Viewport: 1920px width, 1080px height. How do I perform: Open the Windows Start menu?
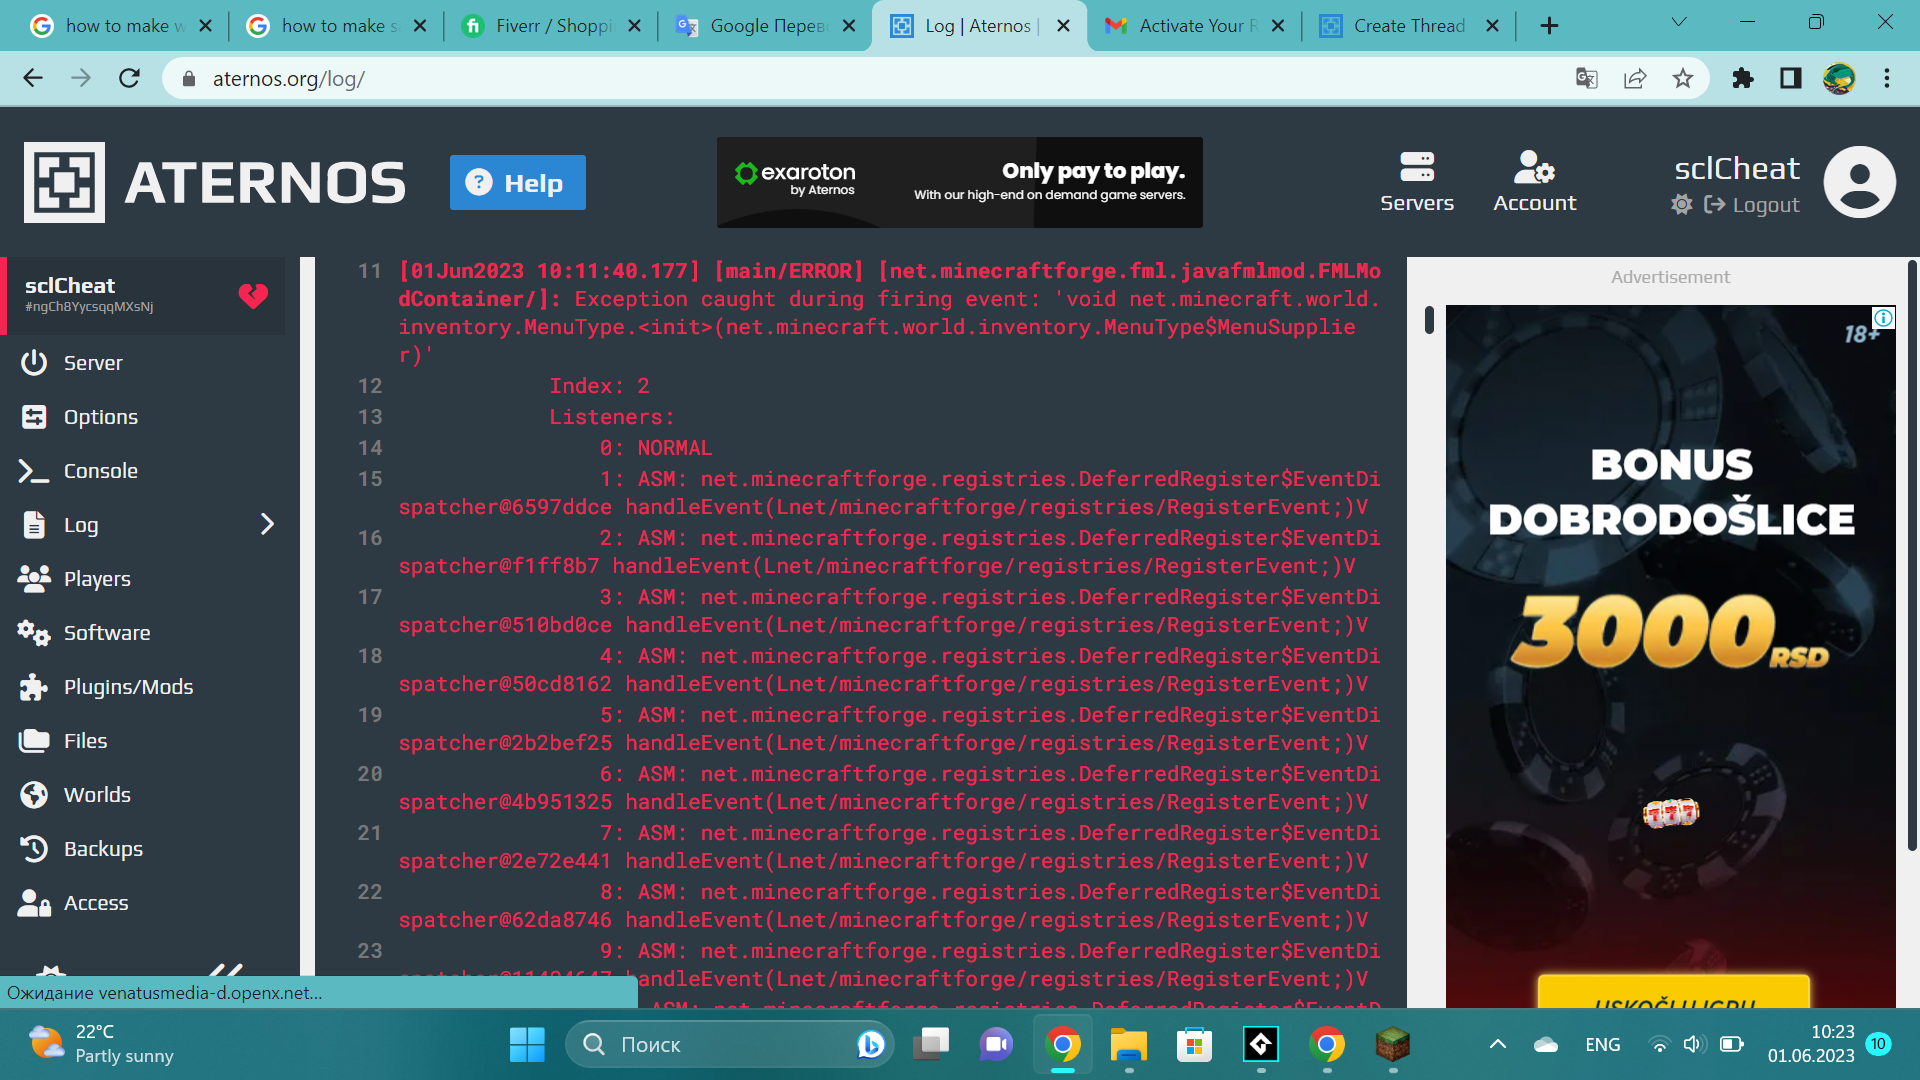(527, 1045)
